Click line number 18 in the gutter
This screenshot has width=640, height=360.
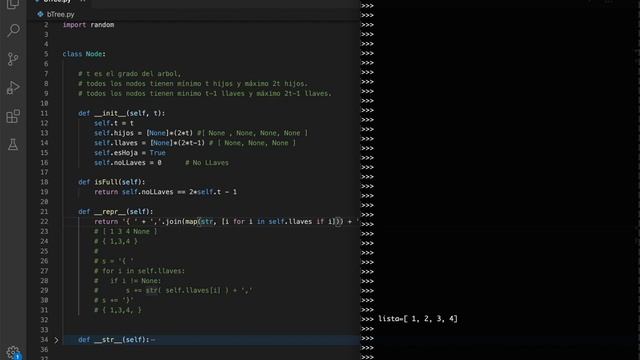point(44,182)
